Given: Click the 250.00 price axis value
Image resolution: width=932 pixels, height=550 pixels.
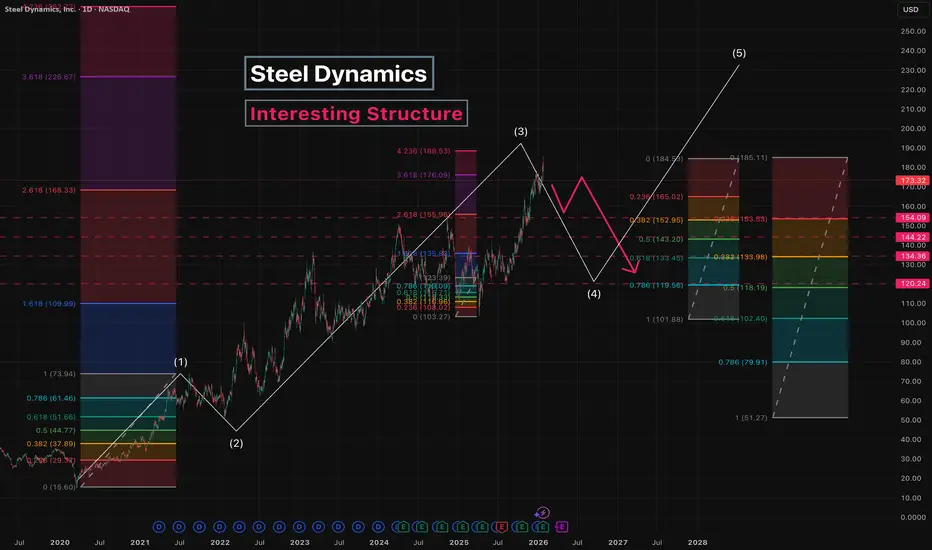Looking at the screenshot, I should [x=913, y=32].
